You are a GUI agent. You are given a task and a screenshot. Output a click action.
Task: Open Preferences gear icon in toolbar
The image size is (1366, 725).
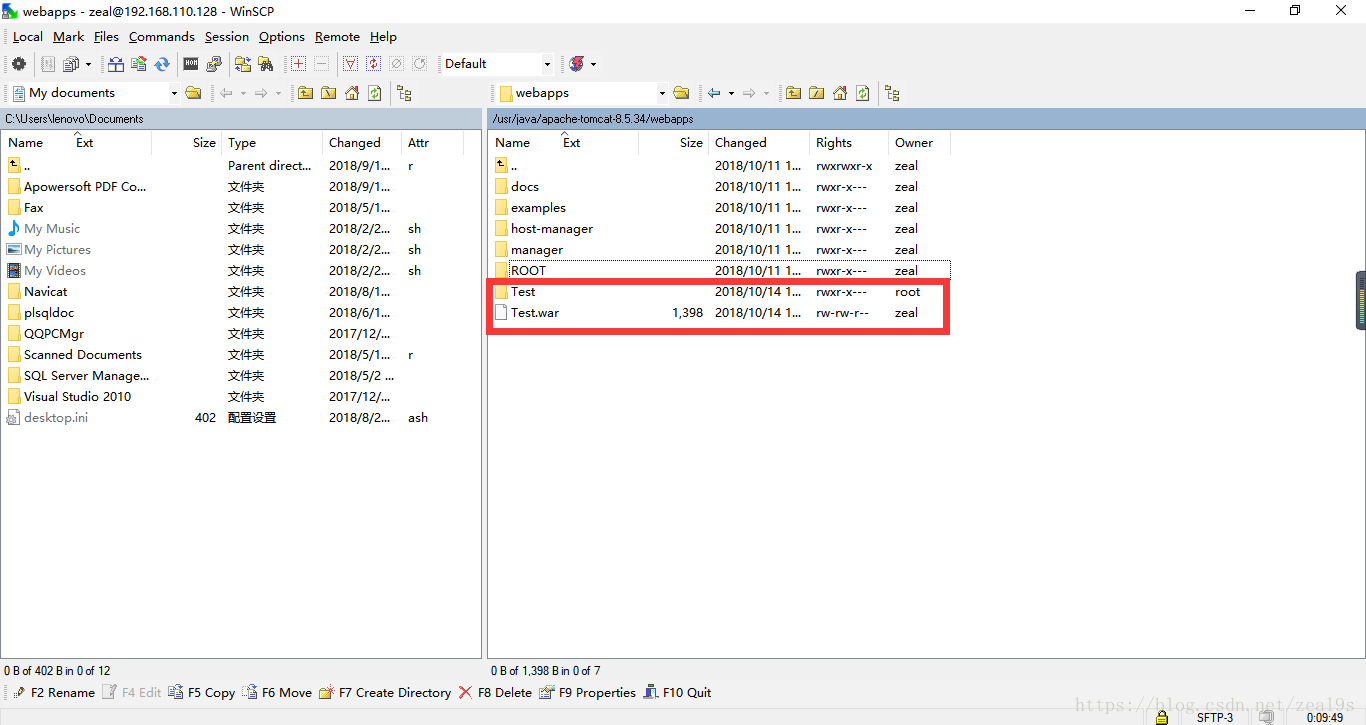tap(19, 64)
